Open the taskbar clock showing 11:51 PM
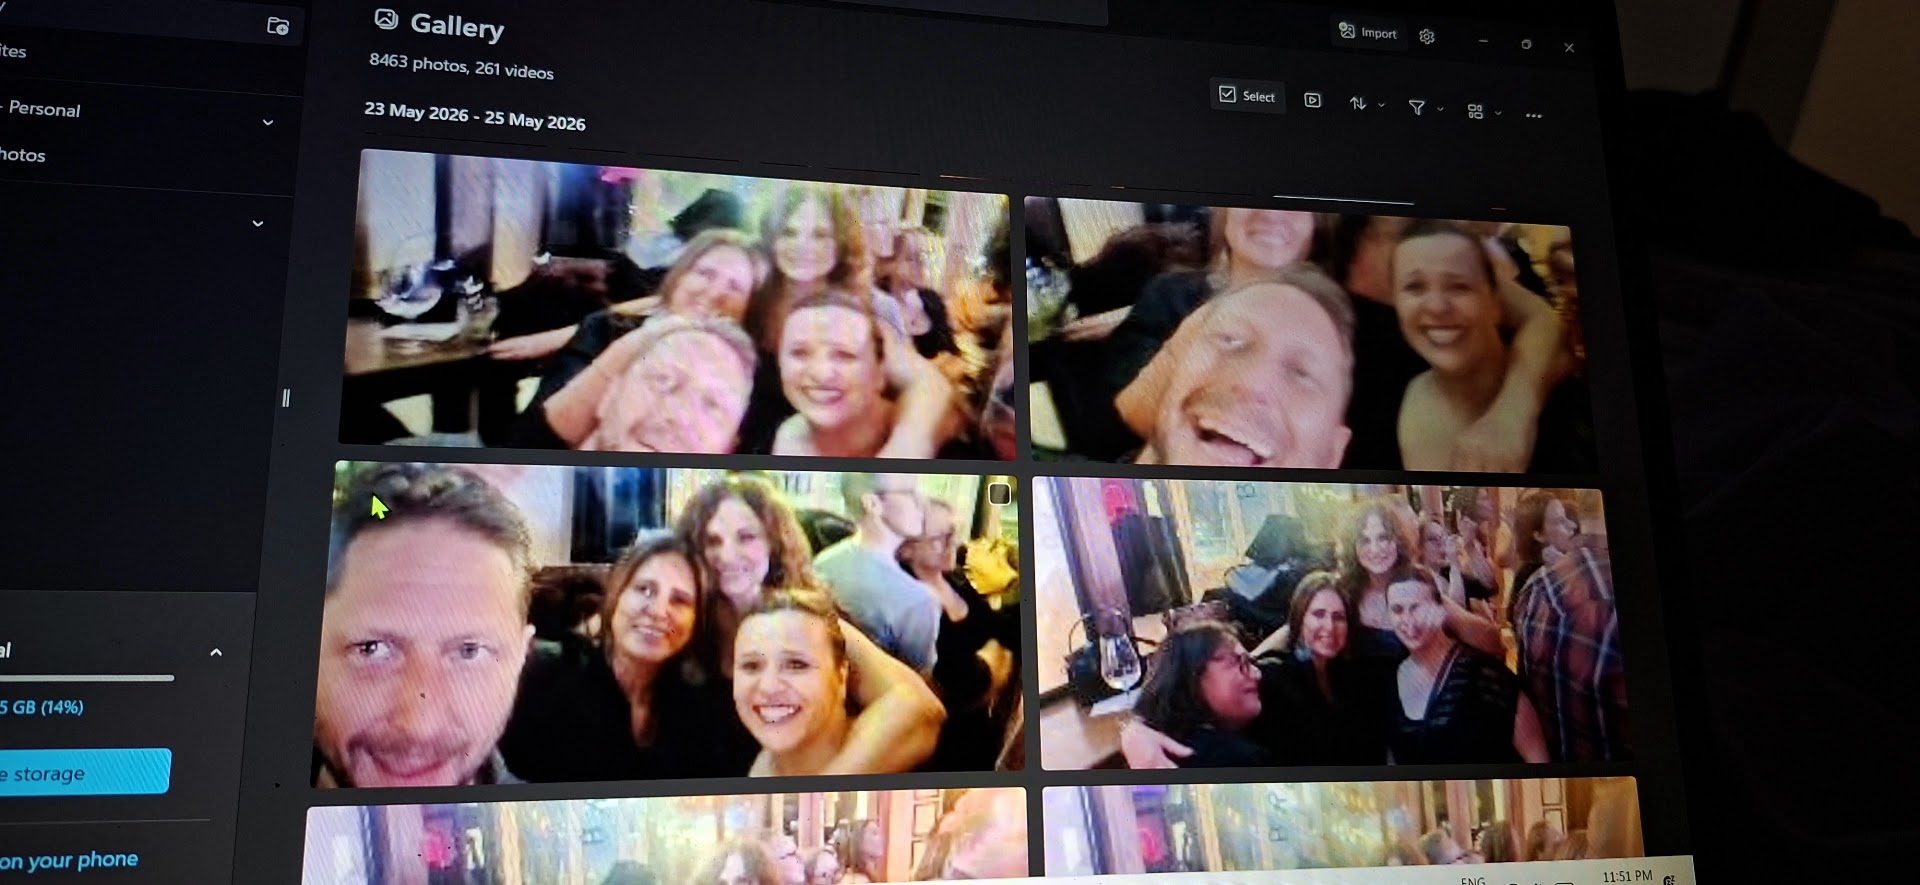 point(1627,876)
